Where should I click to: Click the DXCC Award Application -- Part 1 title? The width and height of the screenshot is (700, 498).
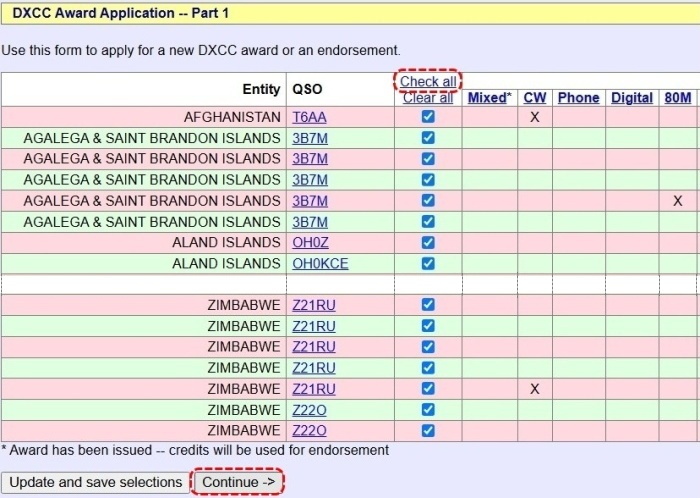click(x=121, y=13)
